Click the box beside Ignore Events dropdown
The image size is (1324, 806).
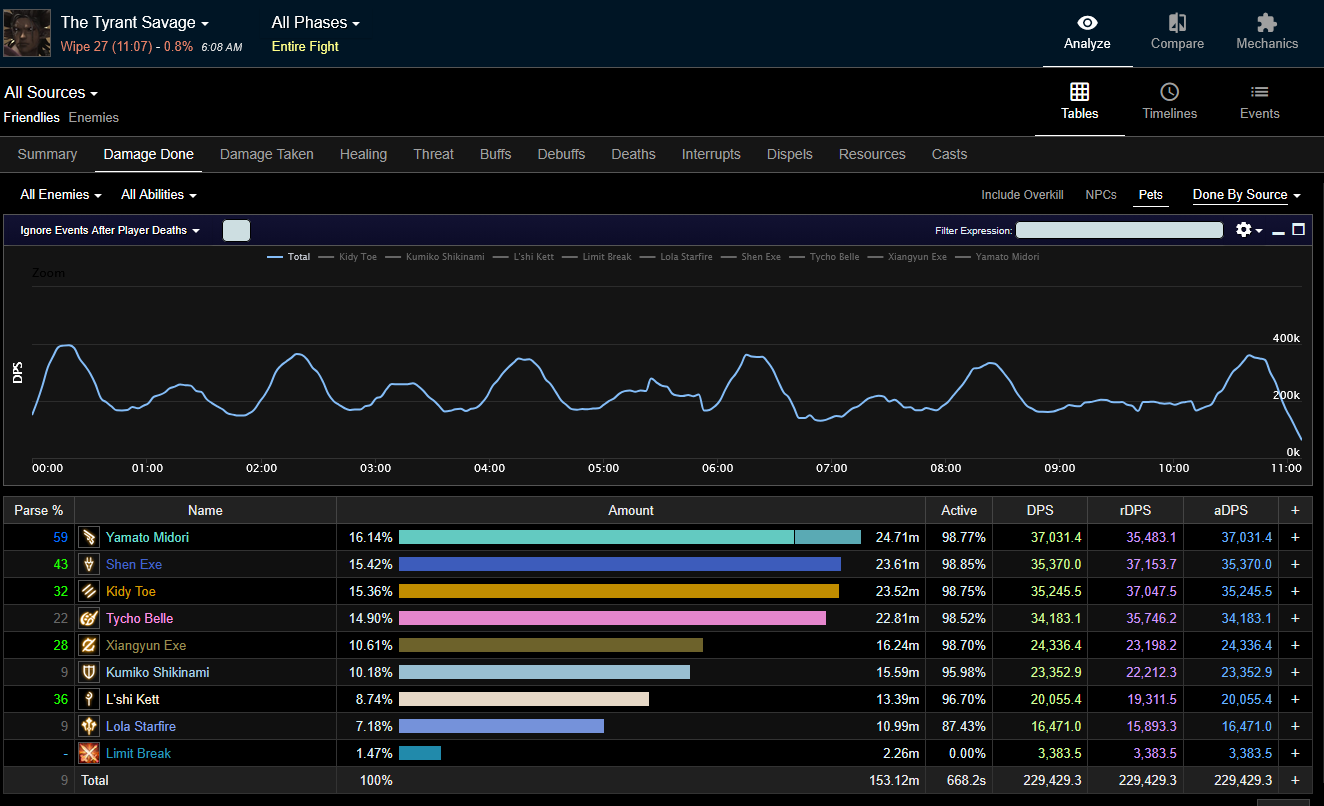(x=236, y=230)
